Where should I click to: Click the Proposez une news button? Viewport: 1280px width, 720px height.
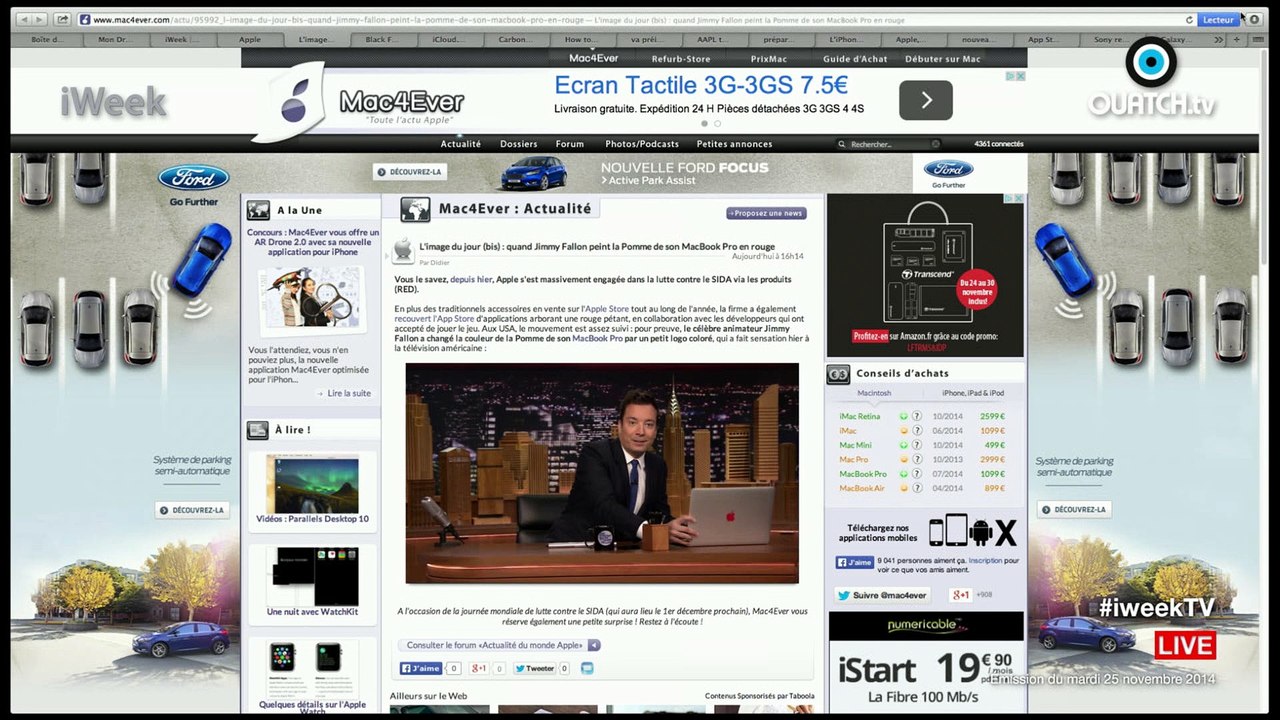(x=766, y=213)
